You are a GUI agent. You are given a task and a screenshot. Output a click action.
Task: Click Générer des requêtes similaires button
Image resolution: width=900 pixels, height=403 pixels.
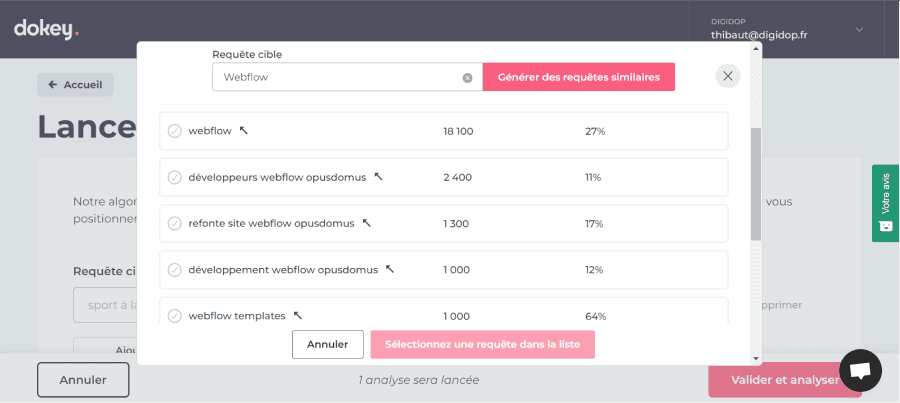pos(579,77)
